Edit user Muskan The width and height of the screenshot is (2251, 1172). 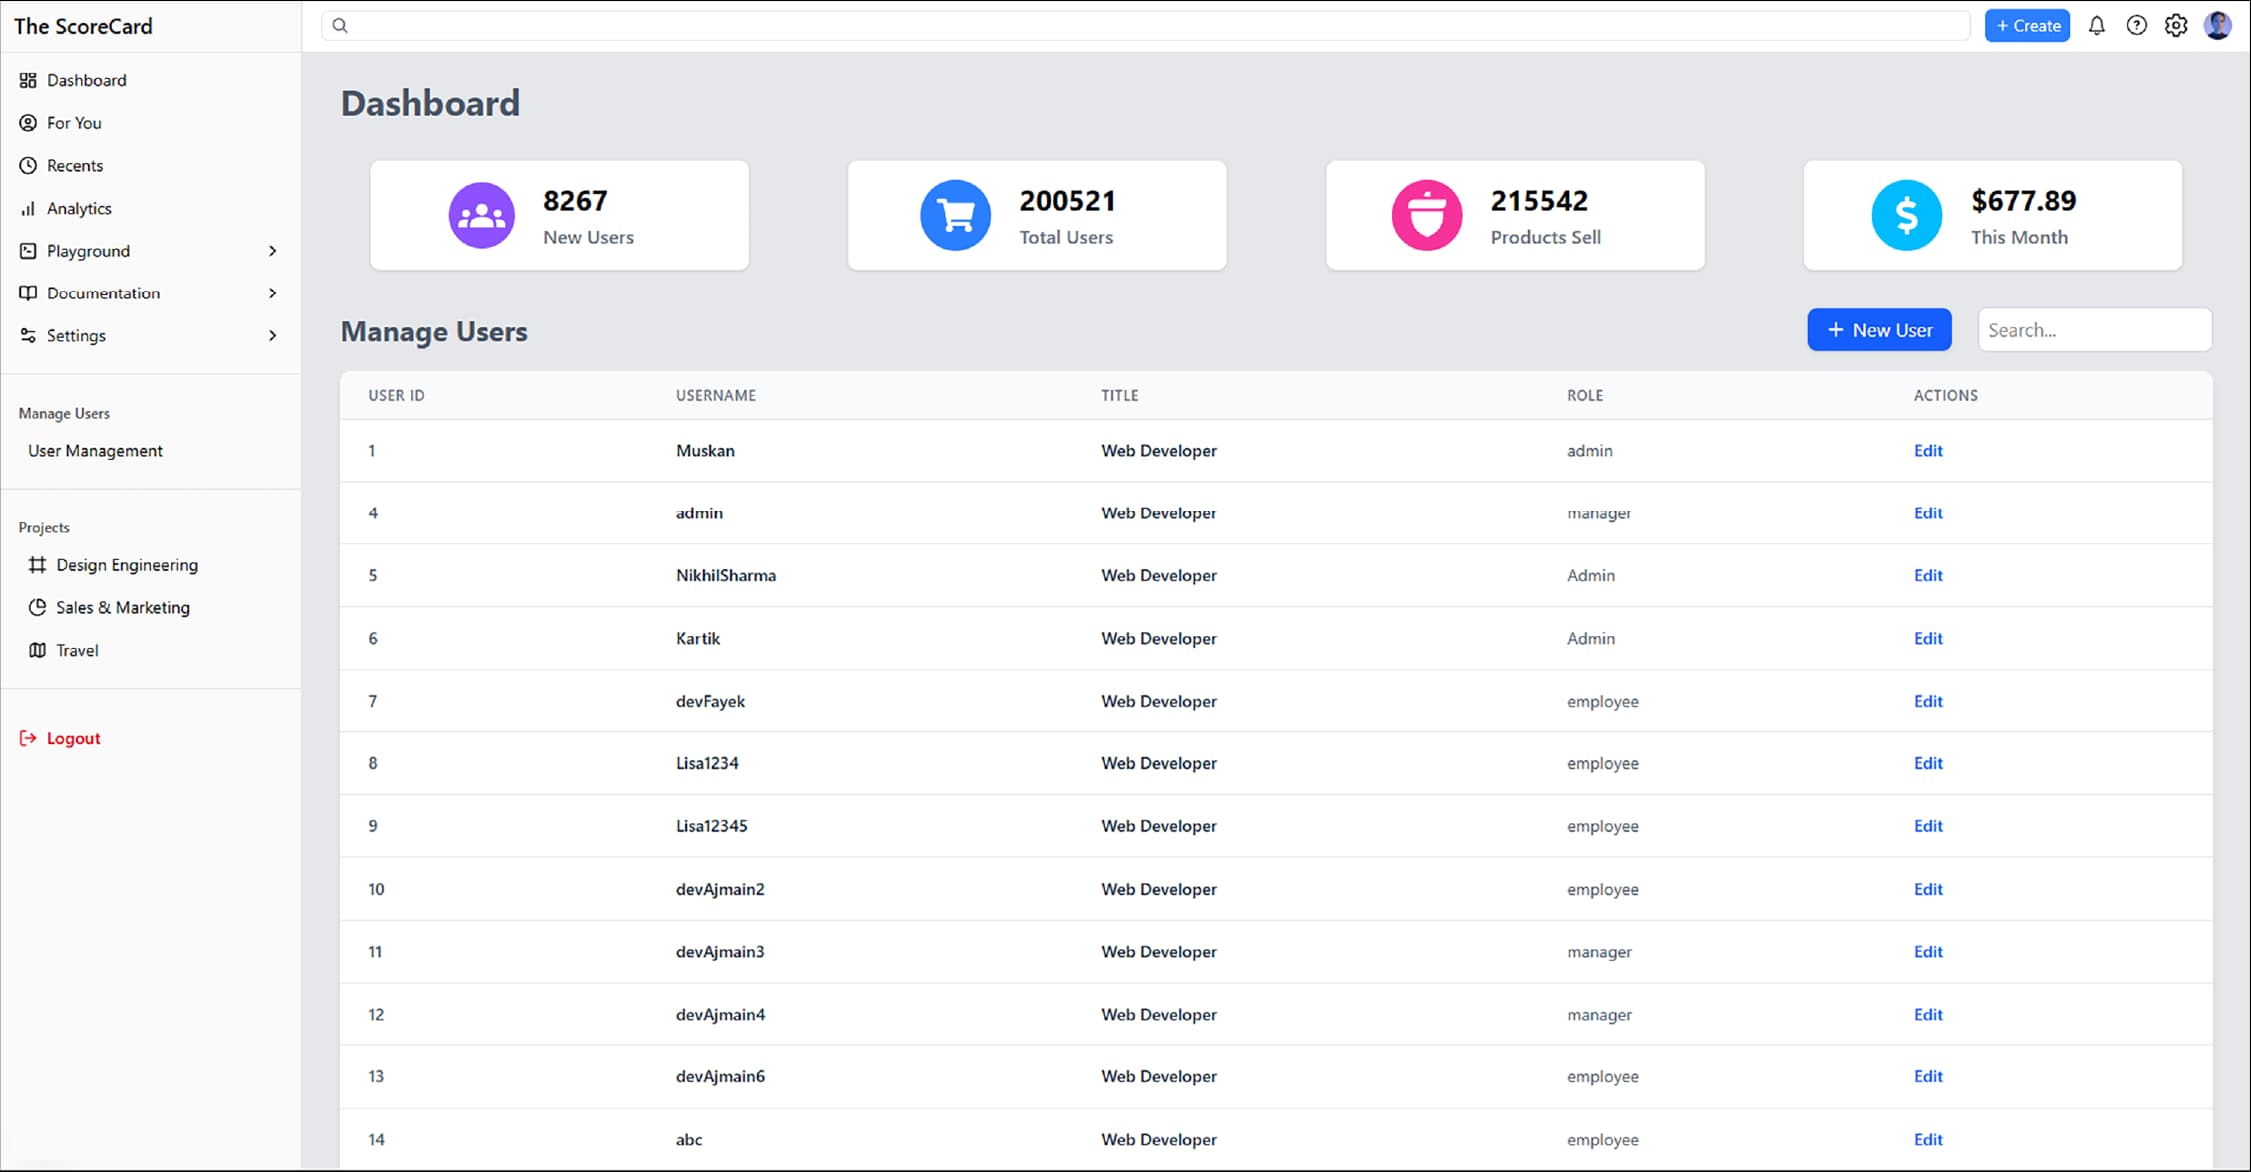1928,451
